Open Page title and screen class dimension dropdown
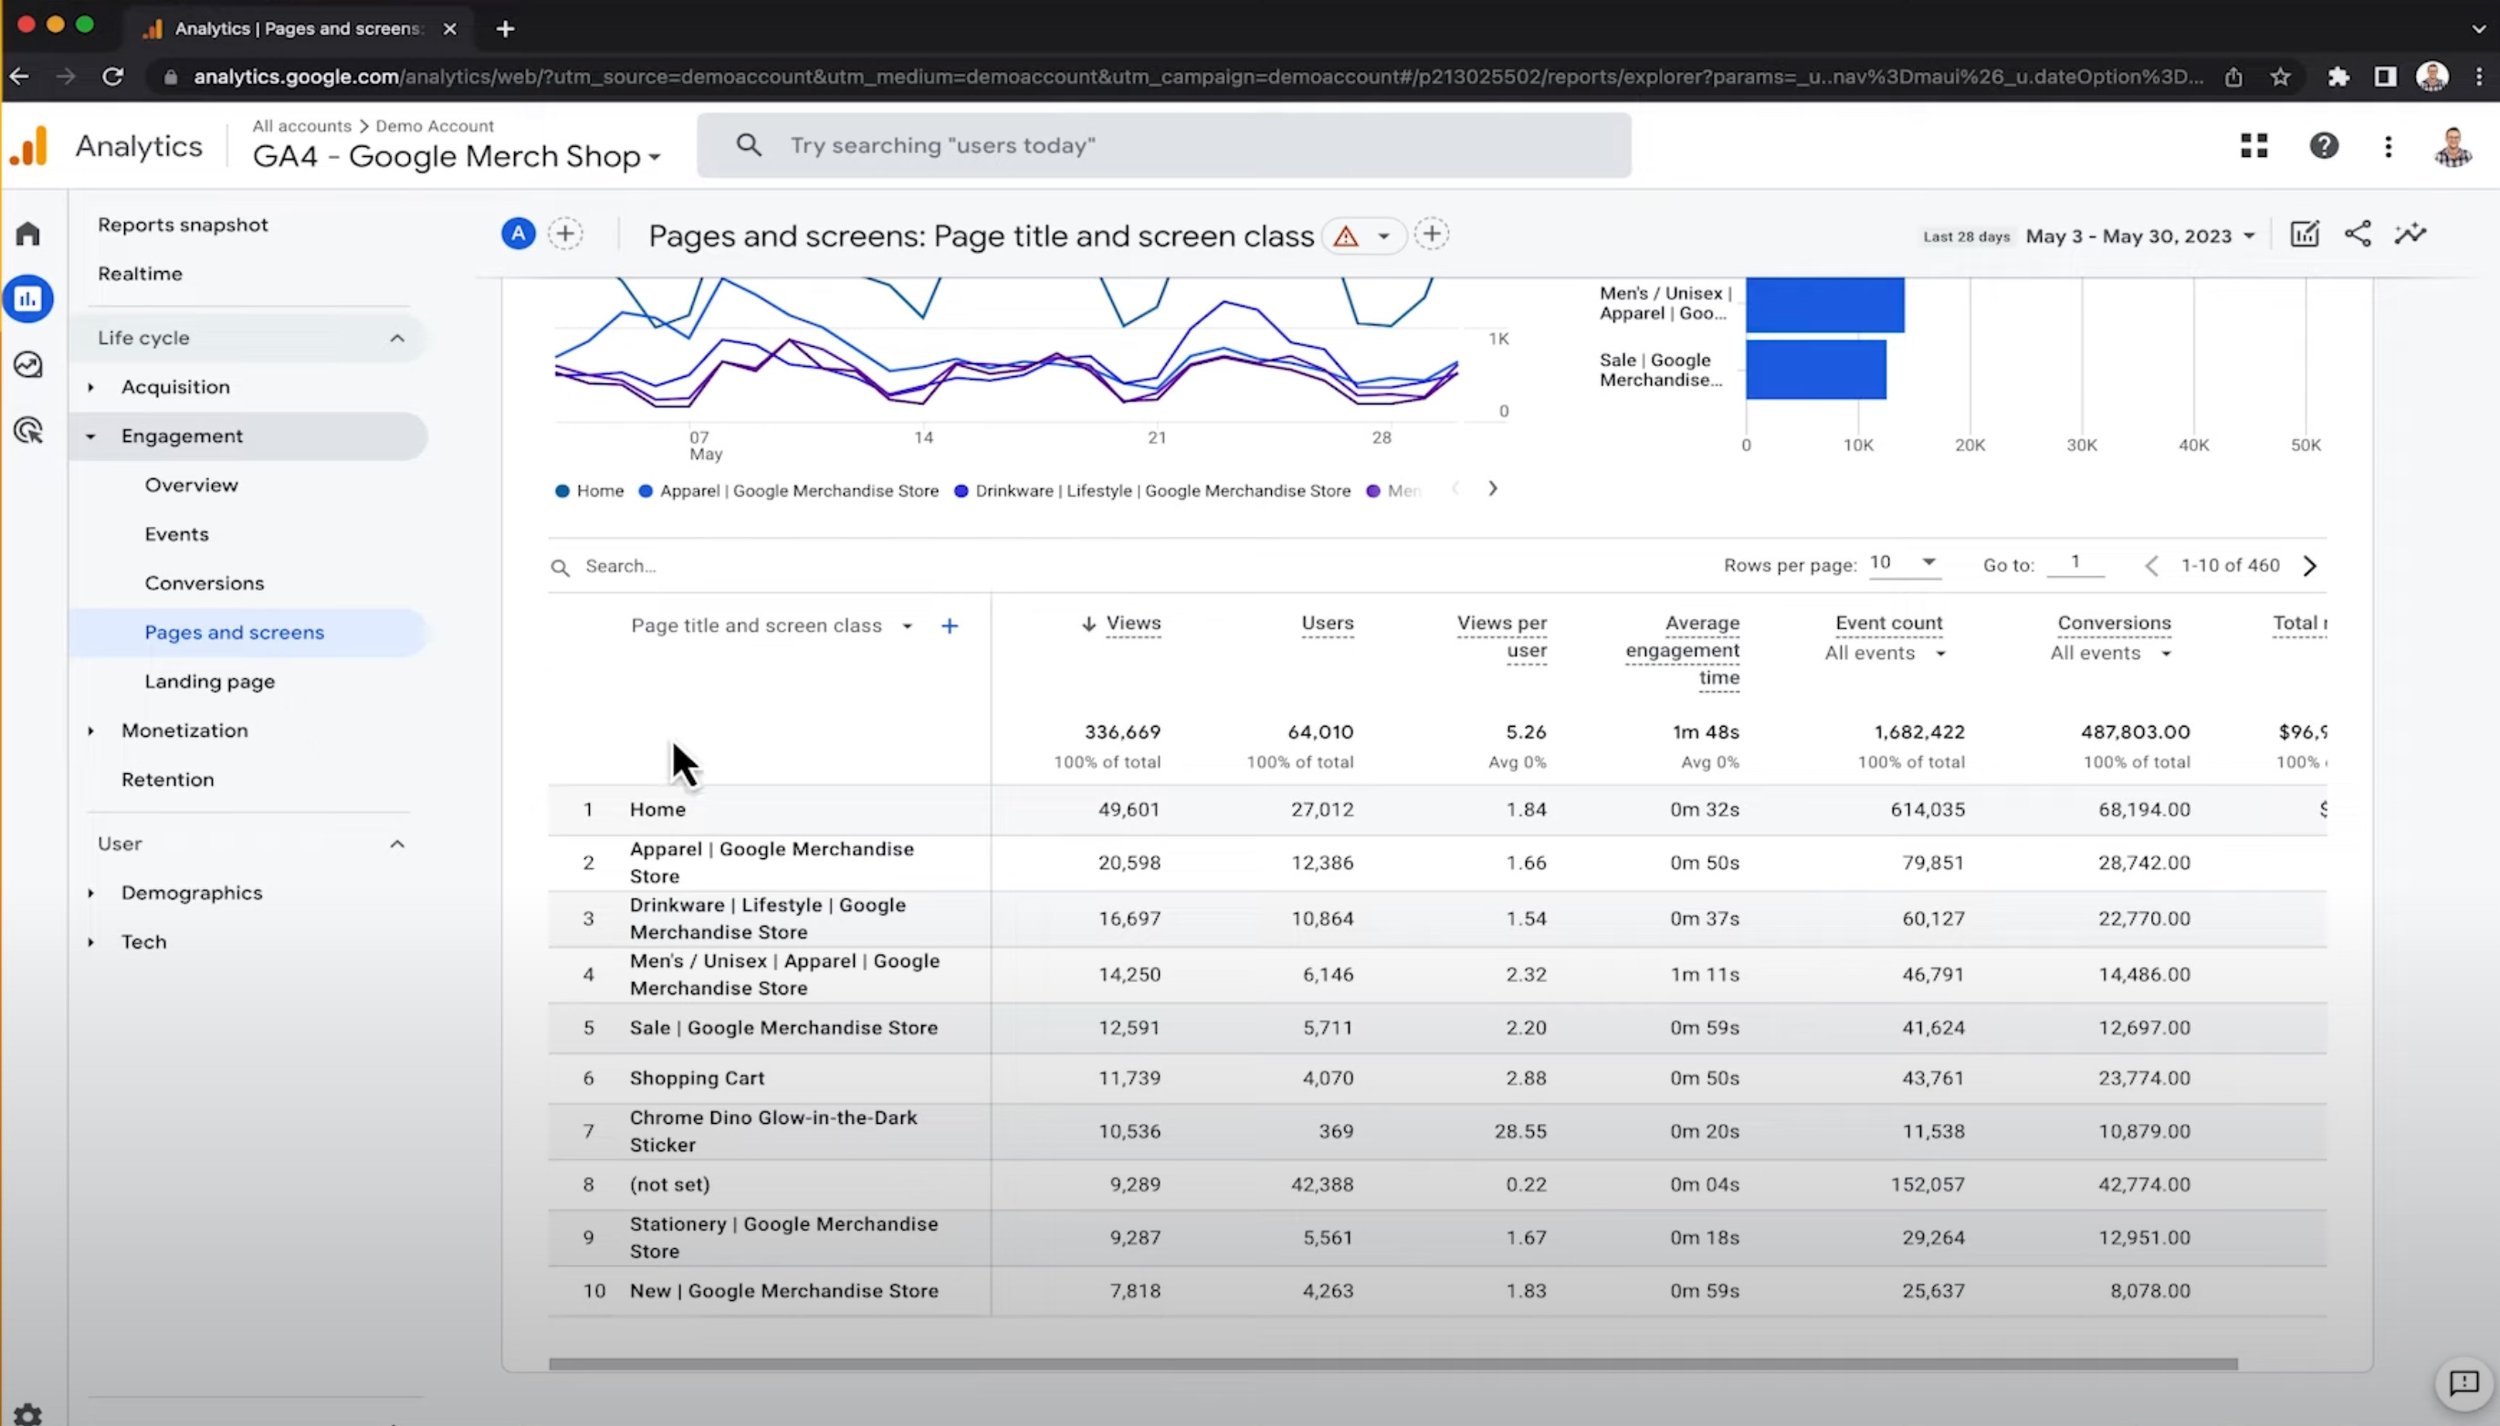This screenshot has width=2500, height=1426. tap(771, 626)
